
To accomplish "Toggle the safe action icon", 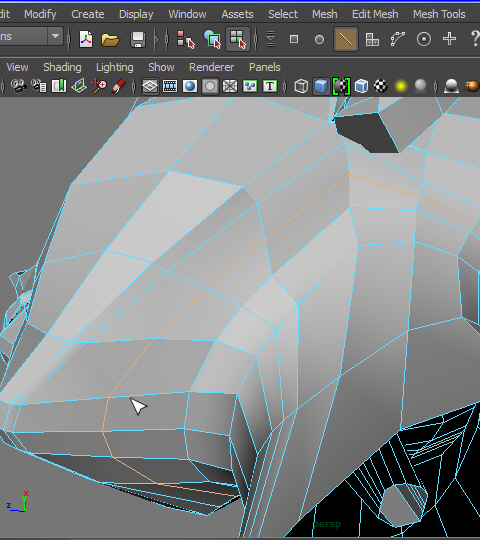I will coord(250,86).
